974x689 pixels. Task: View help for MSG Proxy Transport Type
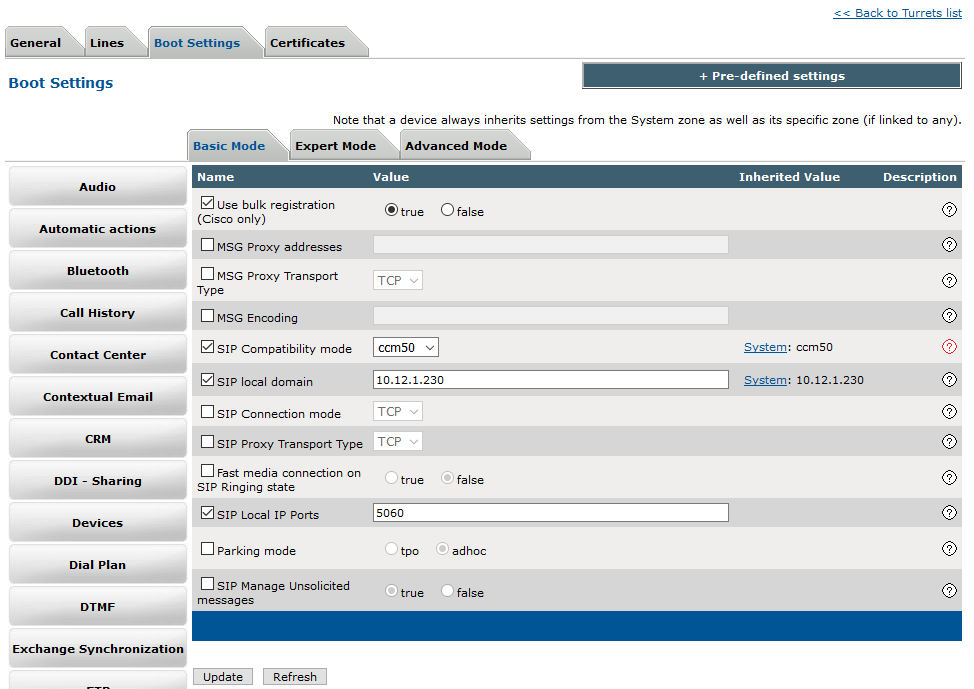click(949, 280)
